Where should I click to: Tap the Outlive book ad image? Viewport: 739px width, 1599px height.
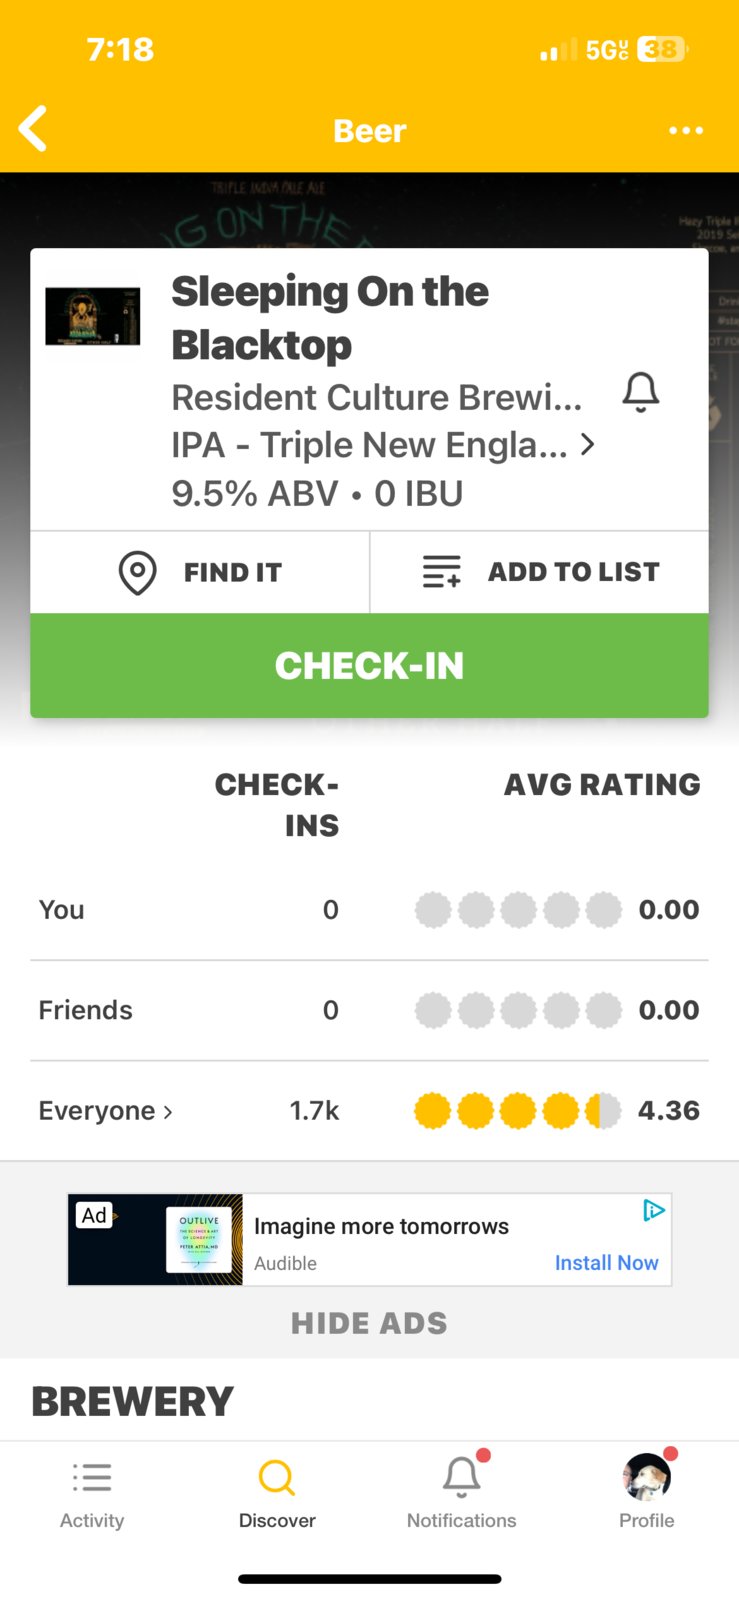[x=198, y=1240]
